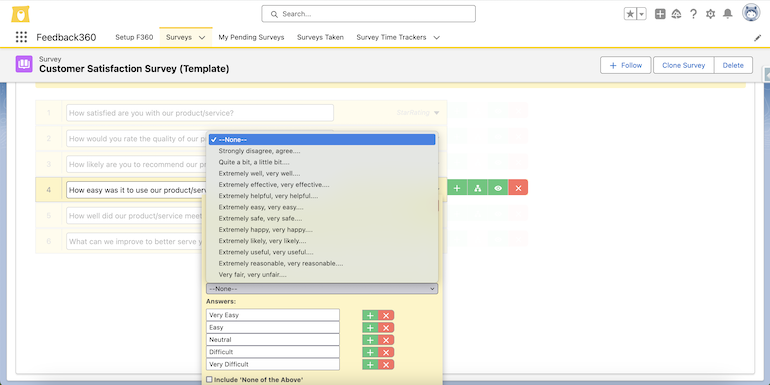Open the Notifications bell
This screenshot has width=770, height=385.
point(728,14)
